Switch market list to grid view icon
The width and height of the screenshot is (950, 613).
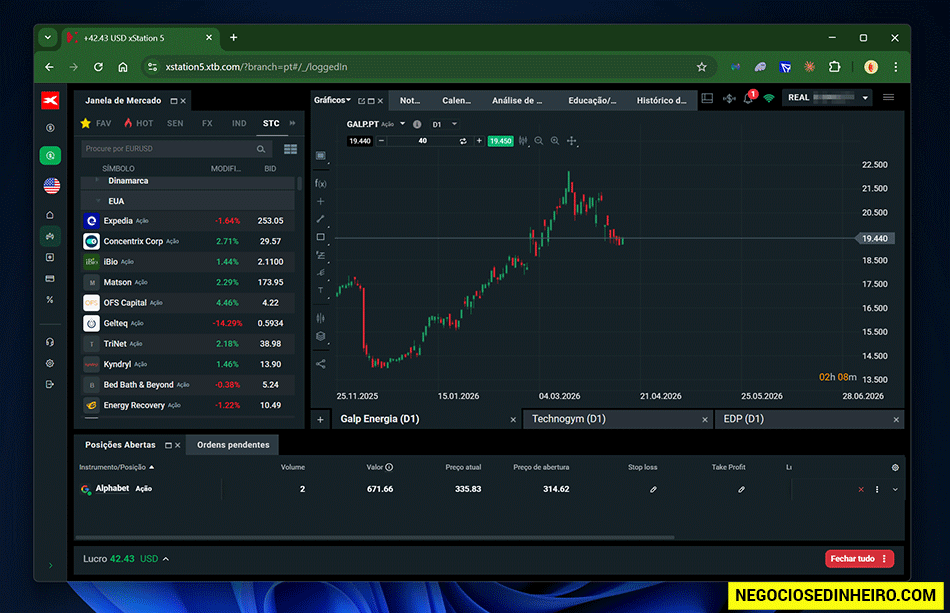[x=290, y=149]
